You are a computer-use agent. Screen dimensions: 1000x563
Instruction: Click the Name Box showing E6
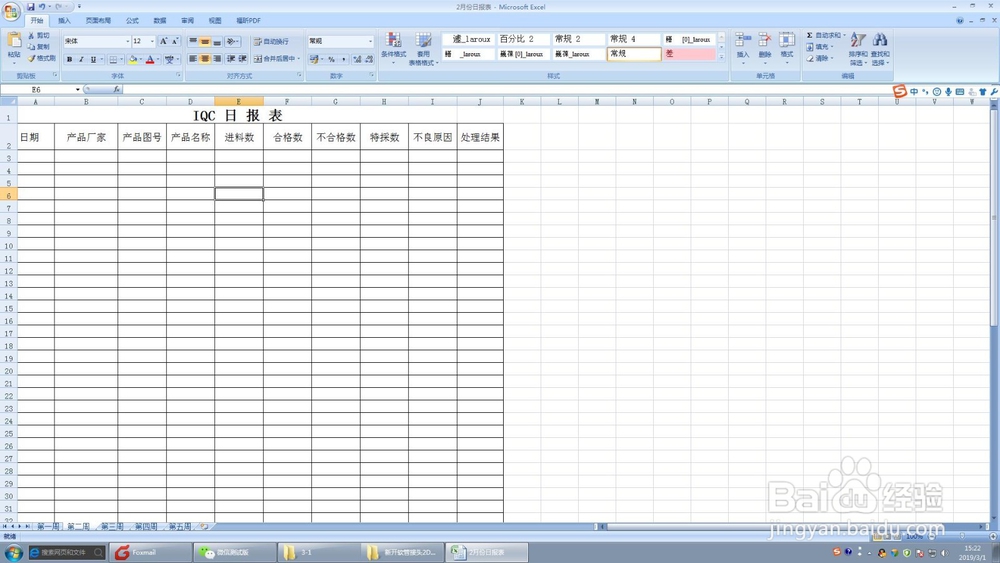click(x=36, y=90)
